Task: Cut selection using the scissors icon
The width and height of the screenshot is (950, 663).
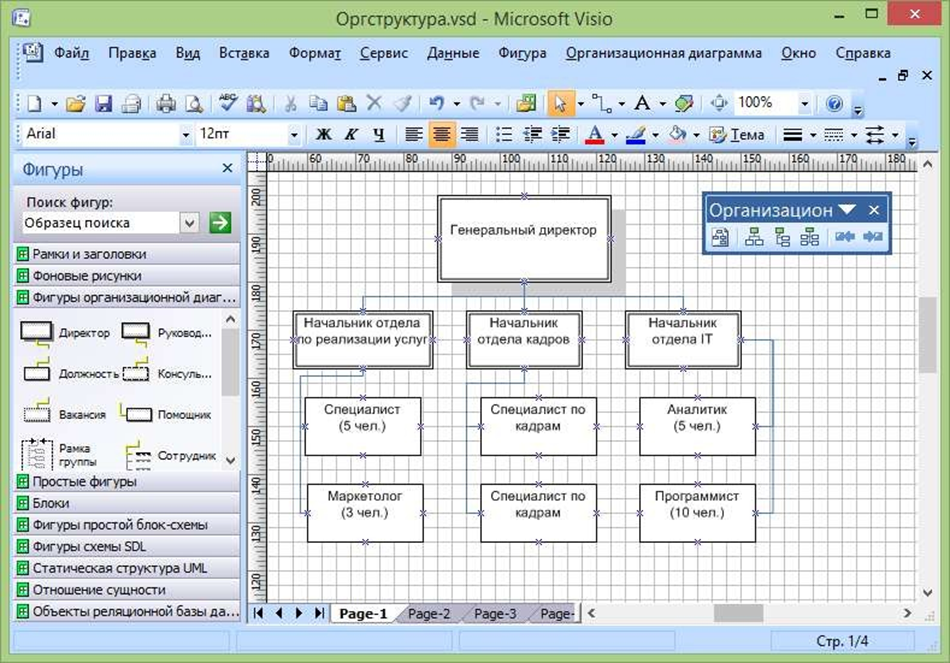Action: [x=290, y=104]
